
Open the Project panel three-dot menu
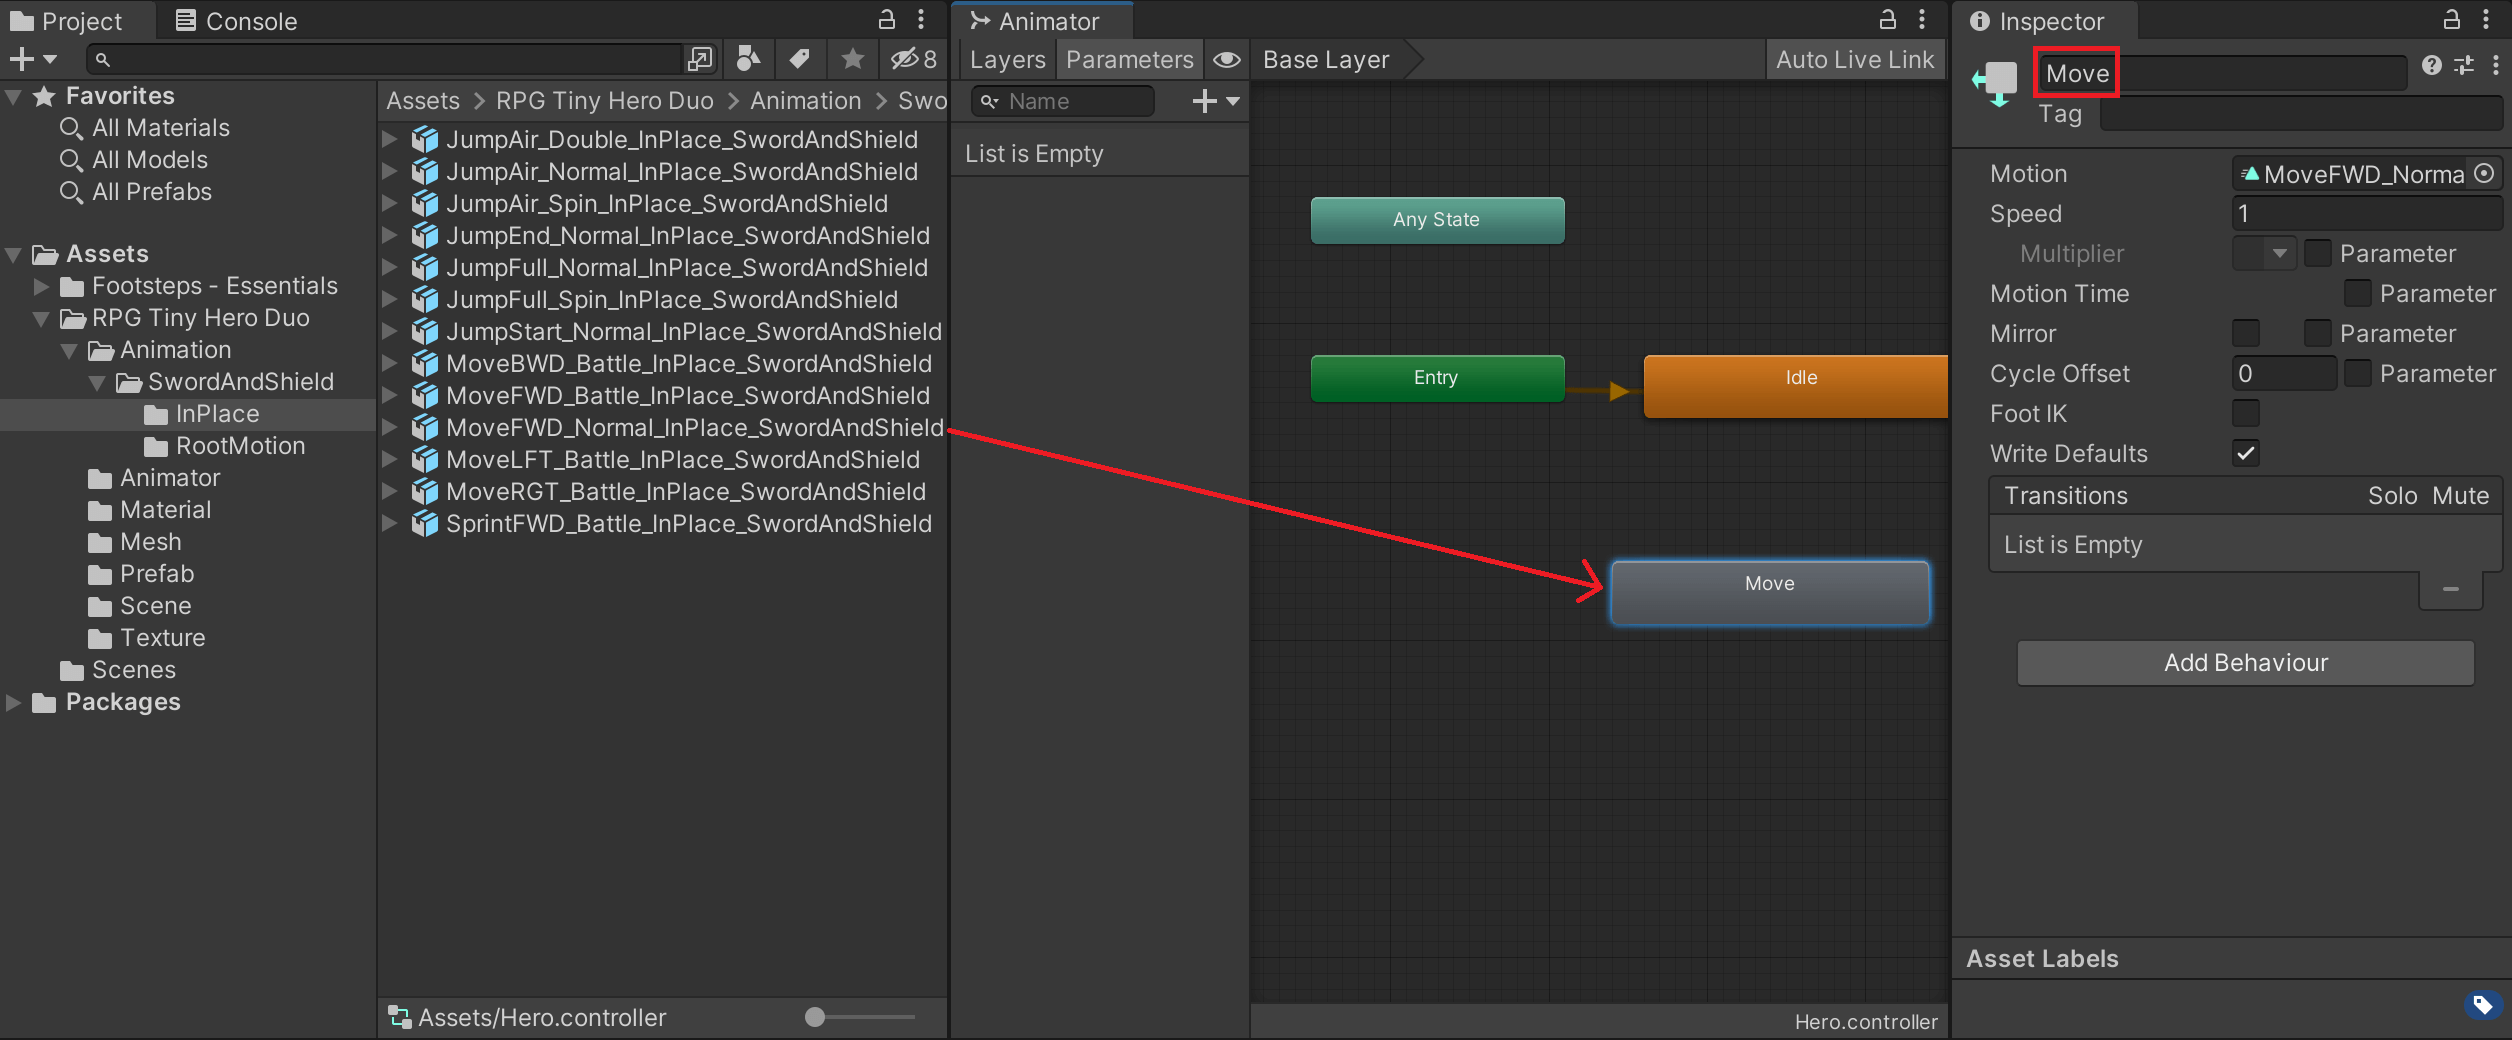tap(921, 19)
